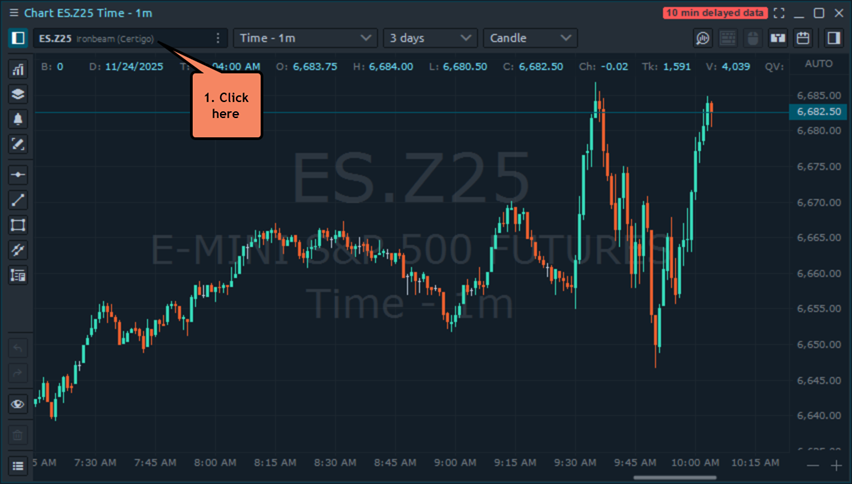Select the trend line drawing tool
Screen dimensions: 853x485
pyautogui.click(x=18, y=199)
